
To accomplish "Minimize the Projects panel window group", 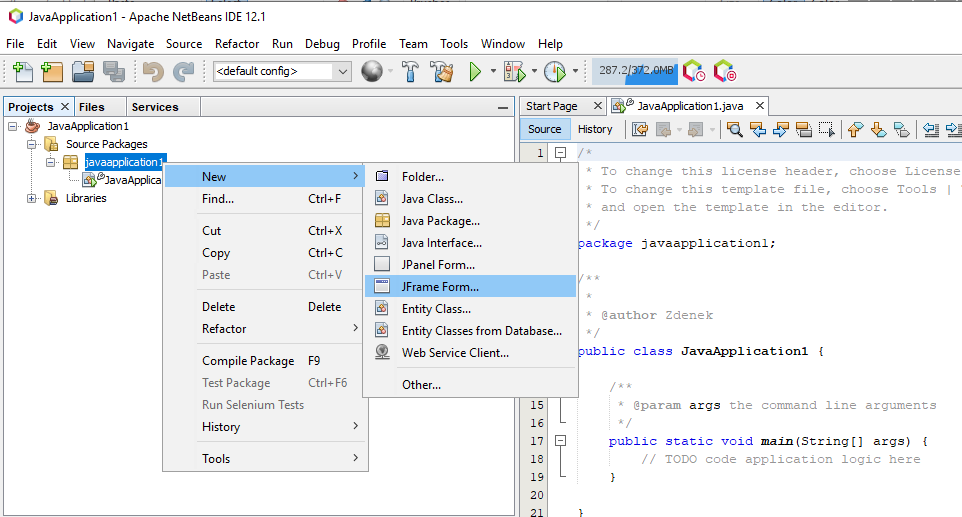I will click(502, 107).
